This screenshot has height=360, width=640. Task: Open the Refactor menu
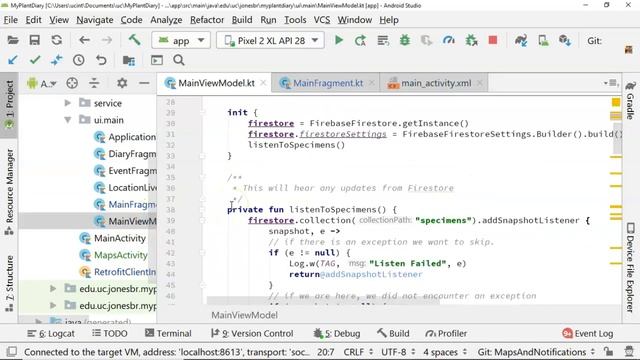point(207,20)
